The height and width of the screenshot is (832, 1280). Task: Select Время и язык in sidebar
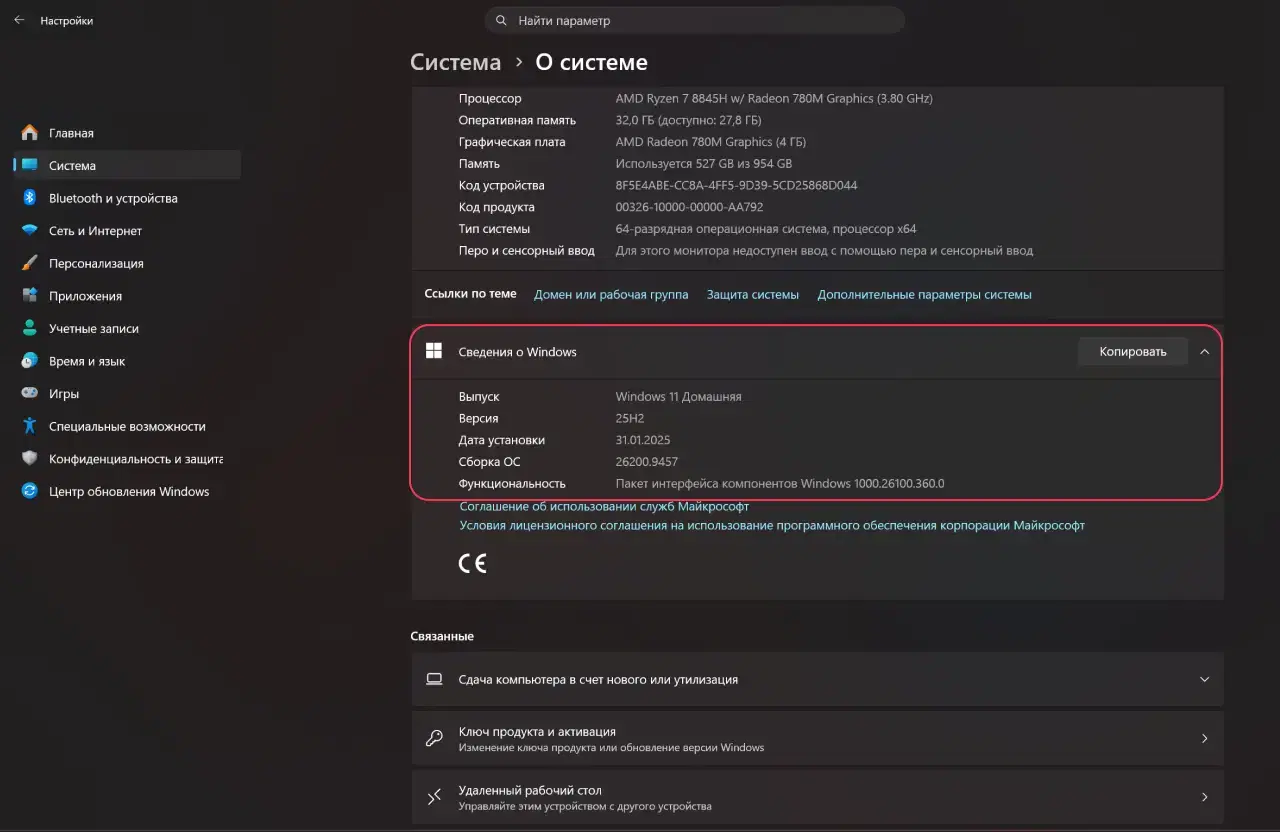[126, 361]
